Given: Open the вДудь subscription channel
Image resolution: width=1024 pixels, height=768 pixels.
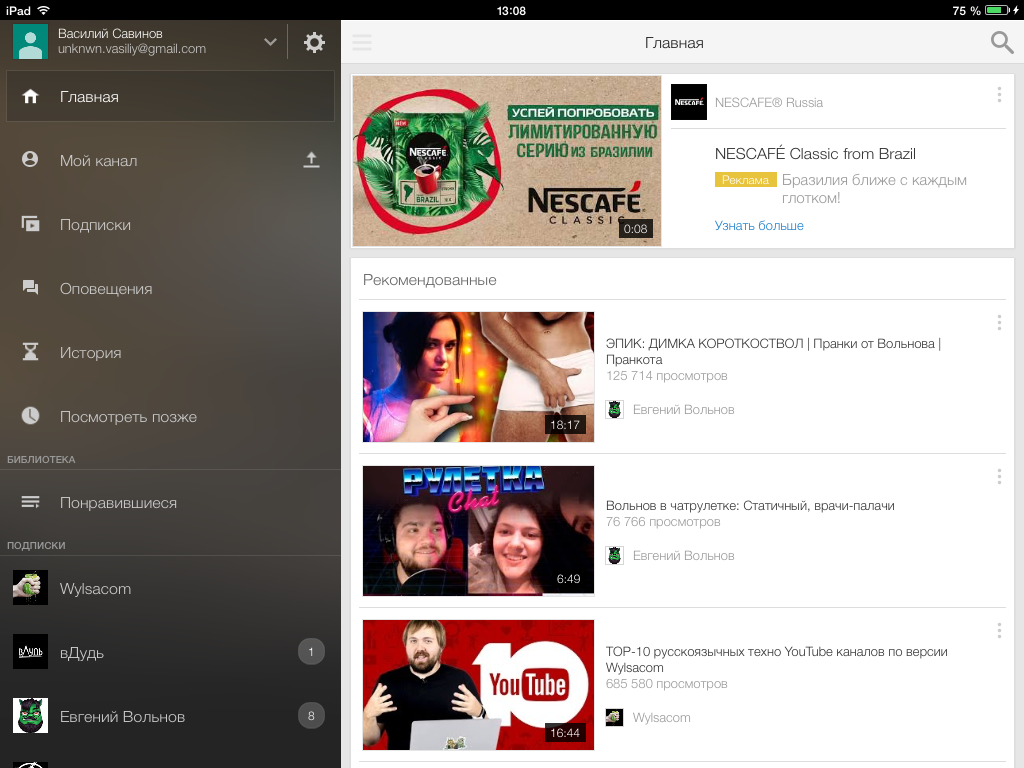Looking at the screenshot, I should tap(170, 652).
